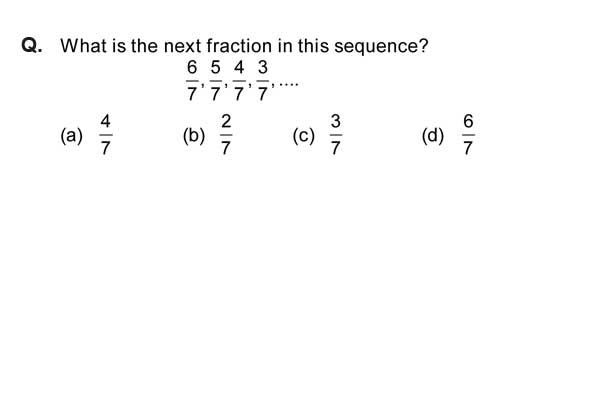The height and width of the screenshot is (400, 600).
Task: Click the 2/7 fraction beside option (b)
Action: [x=226, y=135]
